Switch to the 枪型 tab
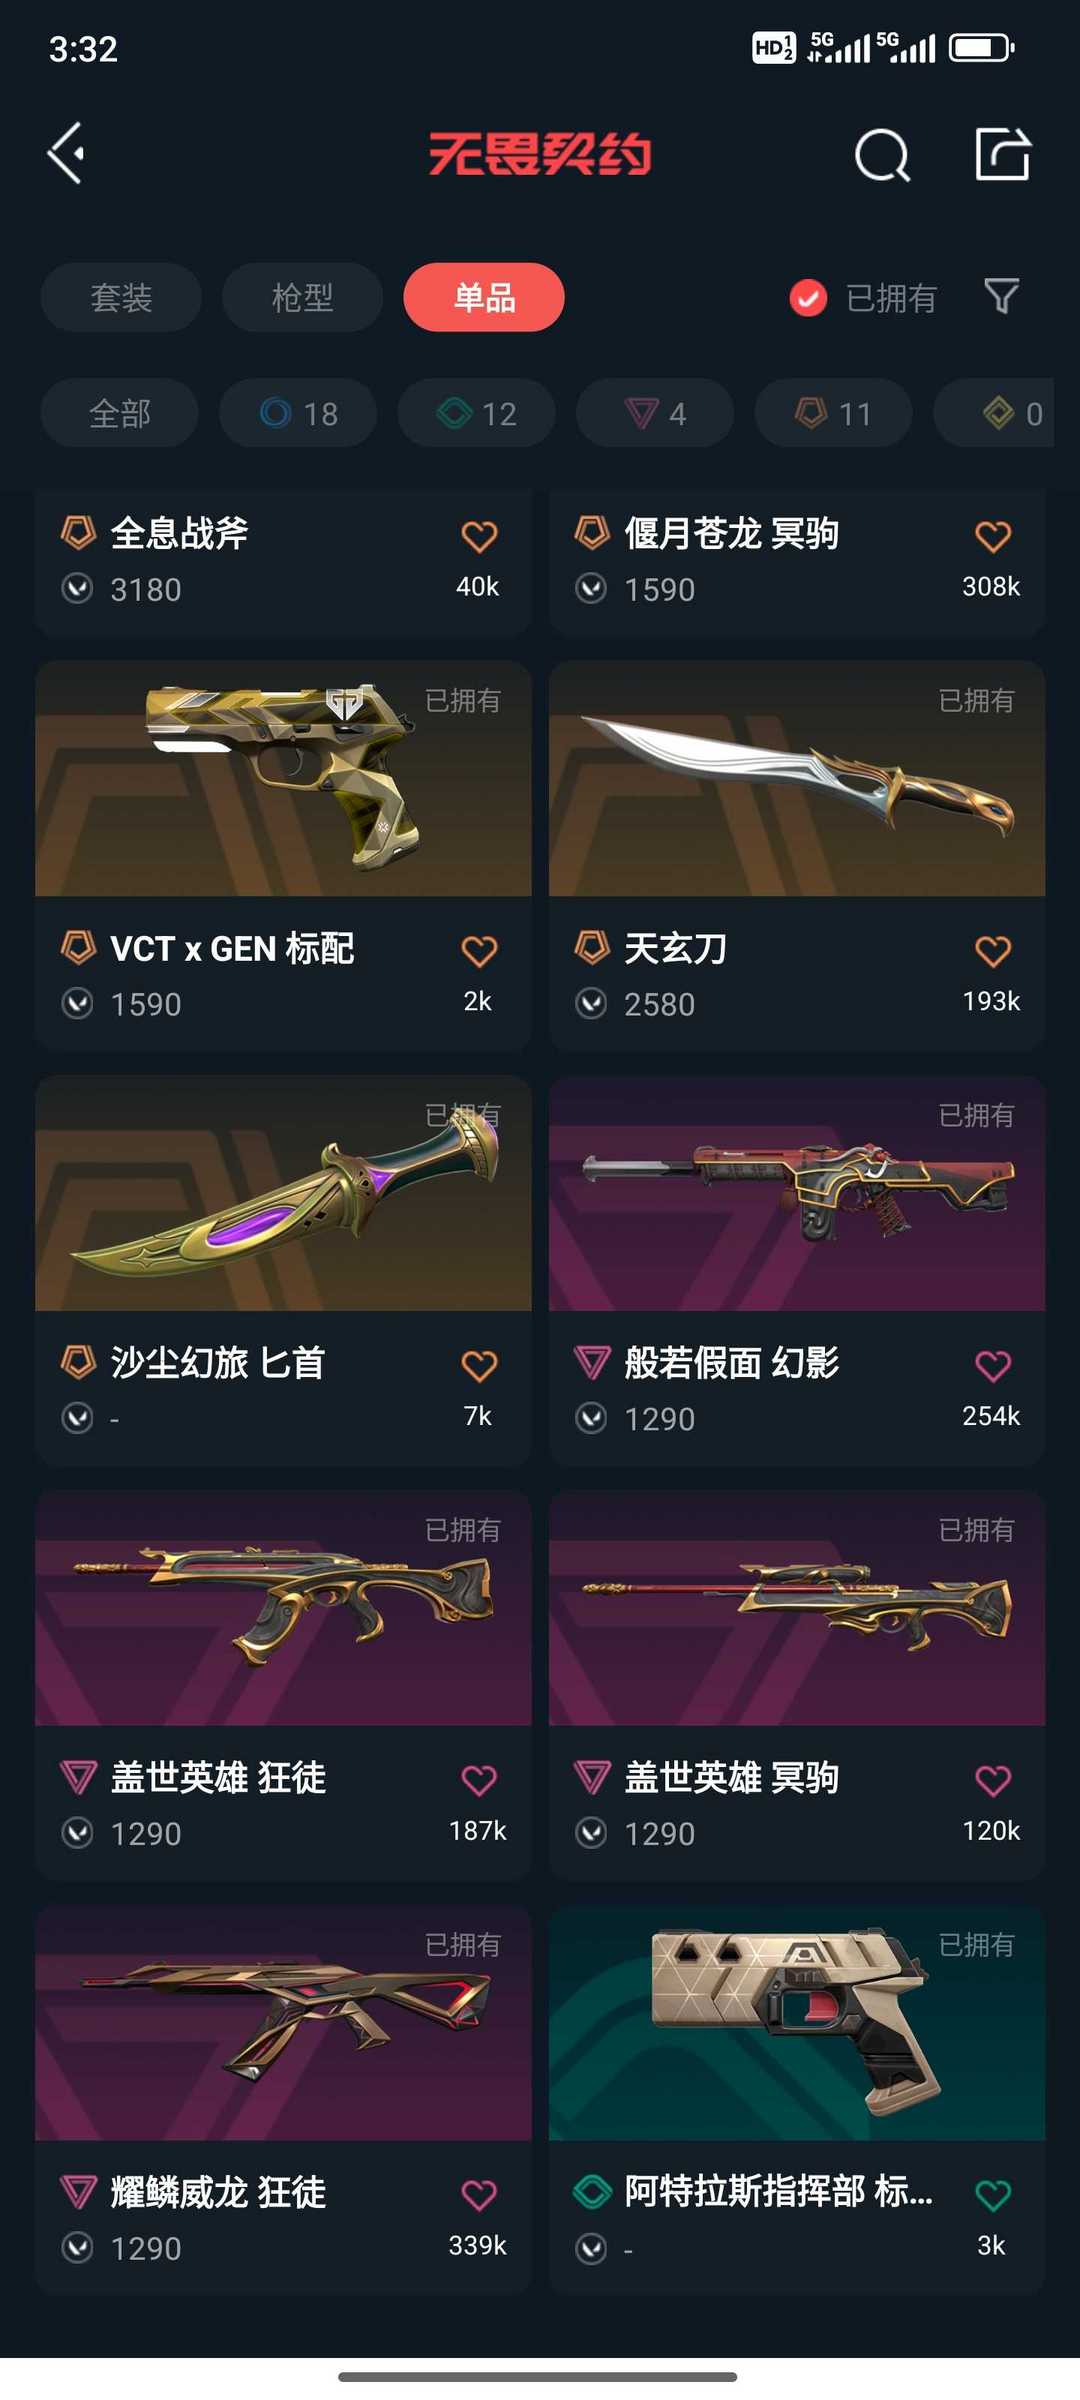 click(302, 297)
